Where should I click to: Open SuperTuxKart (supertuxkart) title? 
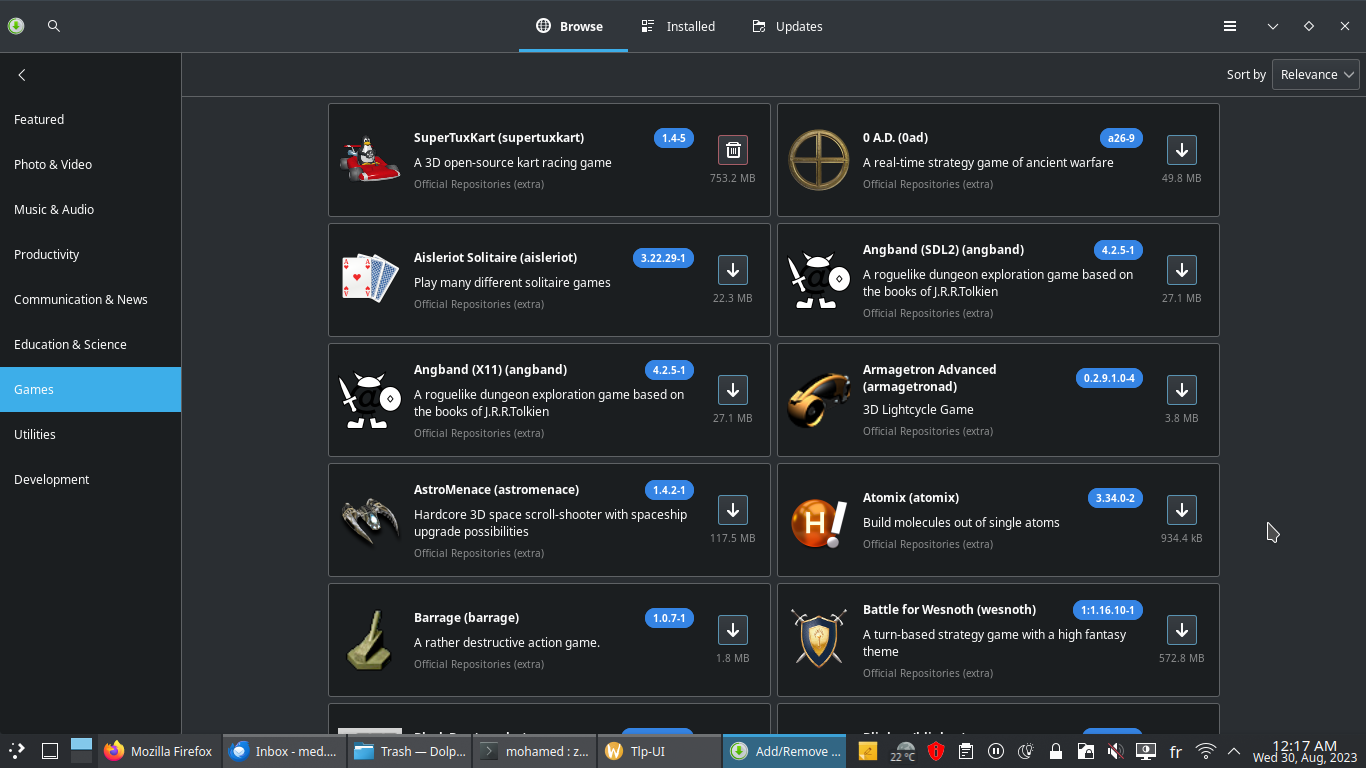pyautogui.click(x=499, y=137)
